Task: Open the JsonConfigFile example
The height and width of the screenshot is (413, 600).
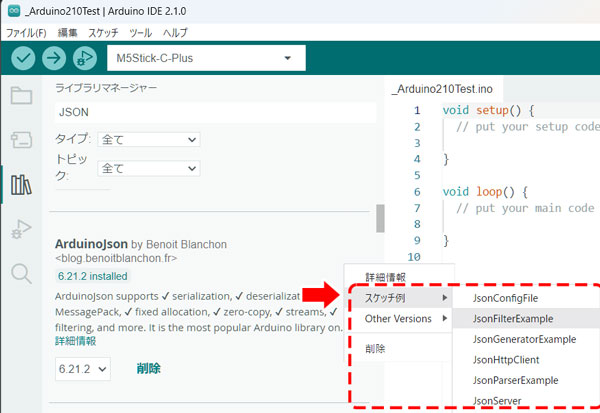Action: pos(505,298)
